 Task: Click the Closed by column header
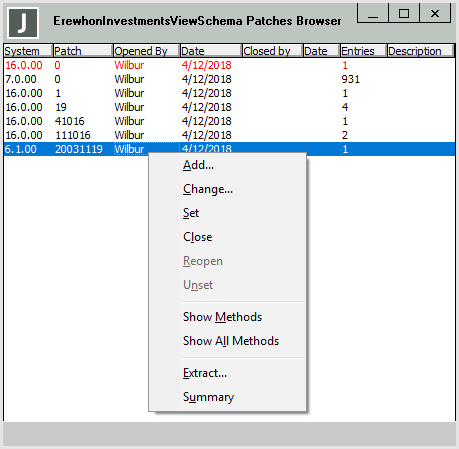tap(273, 51)
